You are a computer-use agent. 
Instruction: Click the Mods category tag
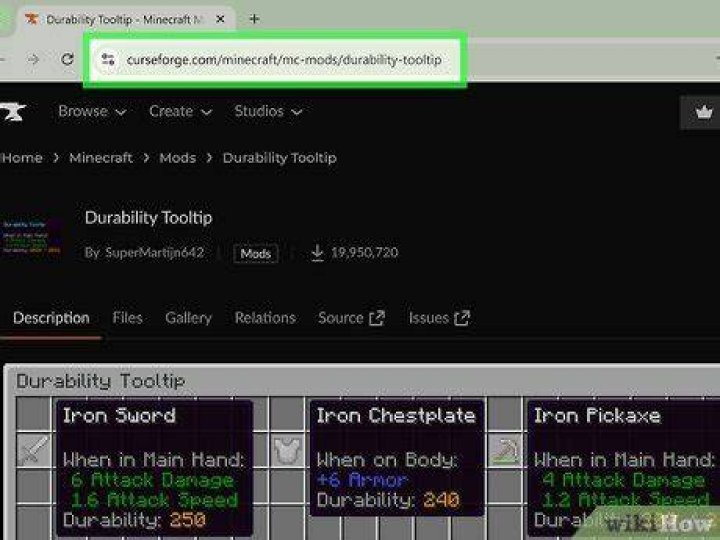[256, 253]
